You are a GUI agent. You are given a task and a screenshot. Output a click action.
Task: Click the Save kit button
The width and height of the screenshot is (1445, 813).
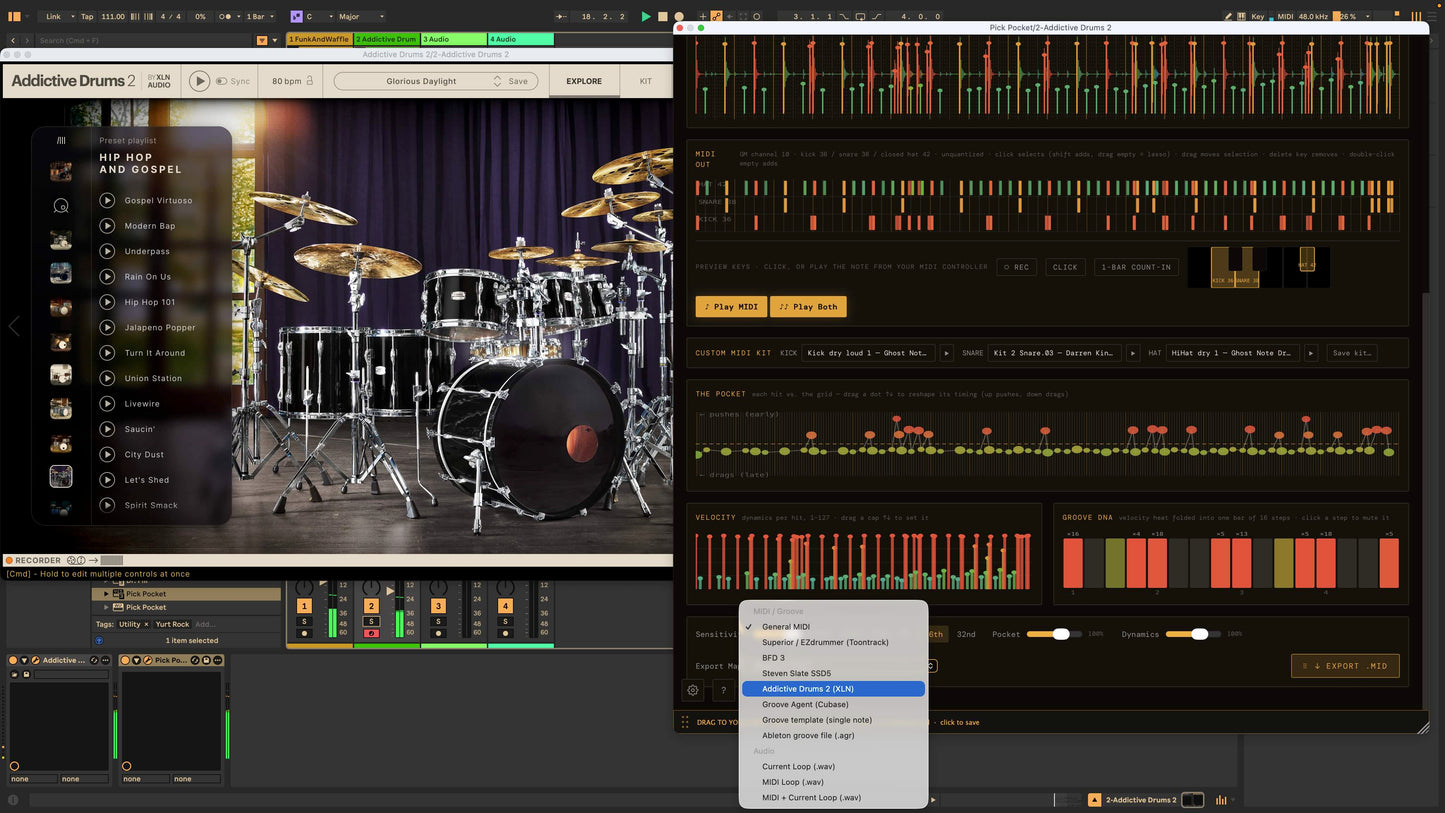click(x=1351, y=353)
